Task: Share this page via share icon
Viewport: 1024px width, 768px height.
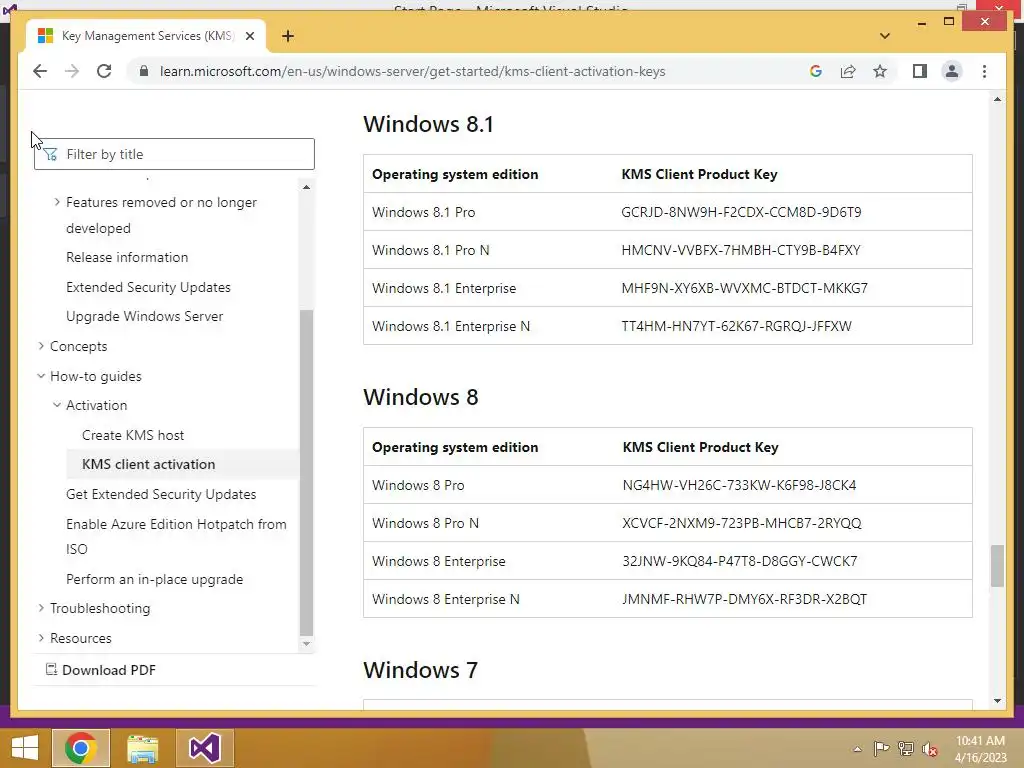Action: pyautogui.click(x=848, y=71)
